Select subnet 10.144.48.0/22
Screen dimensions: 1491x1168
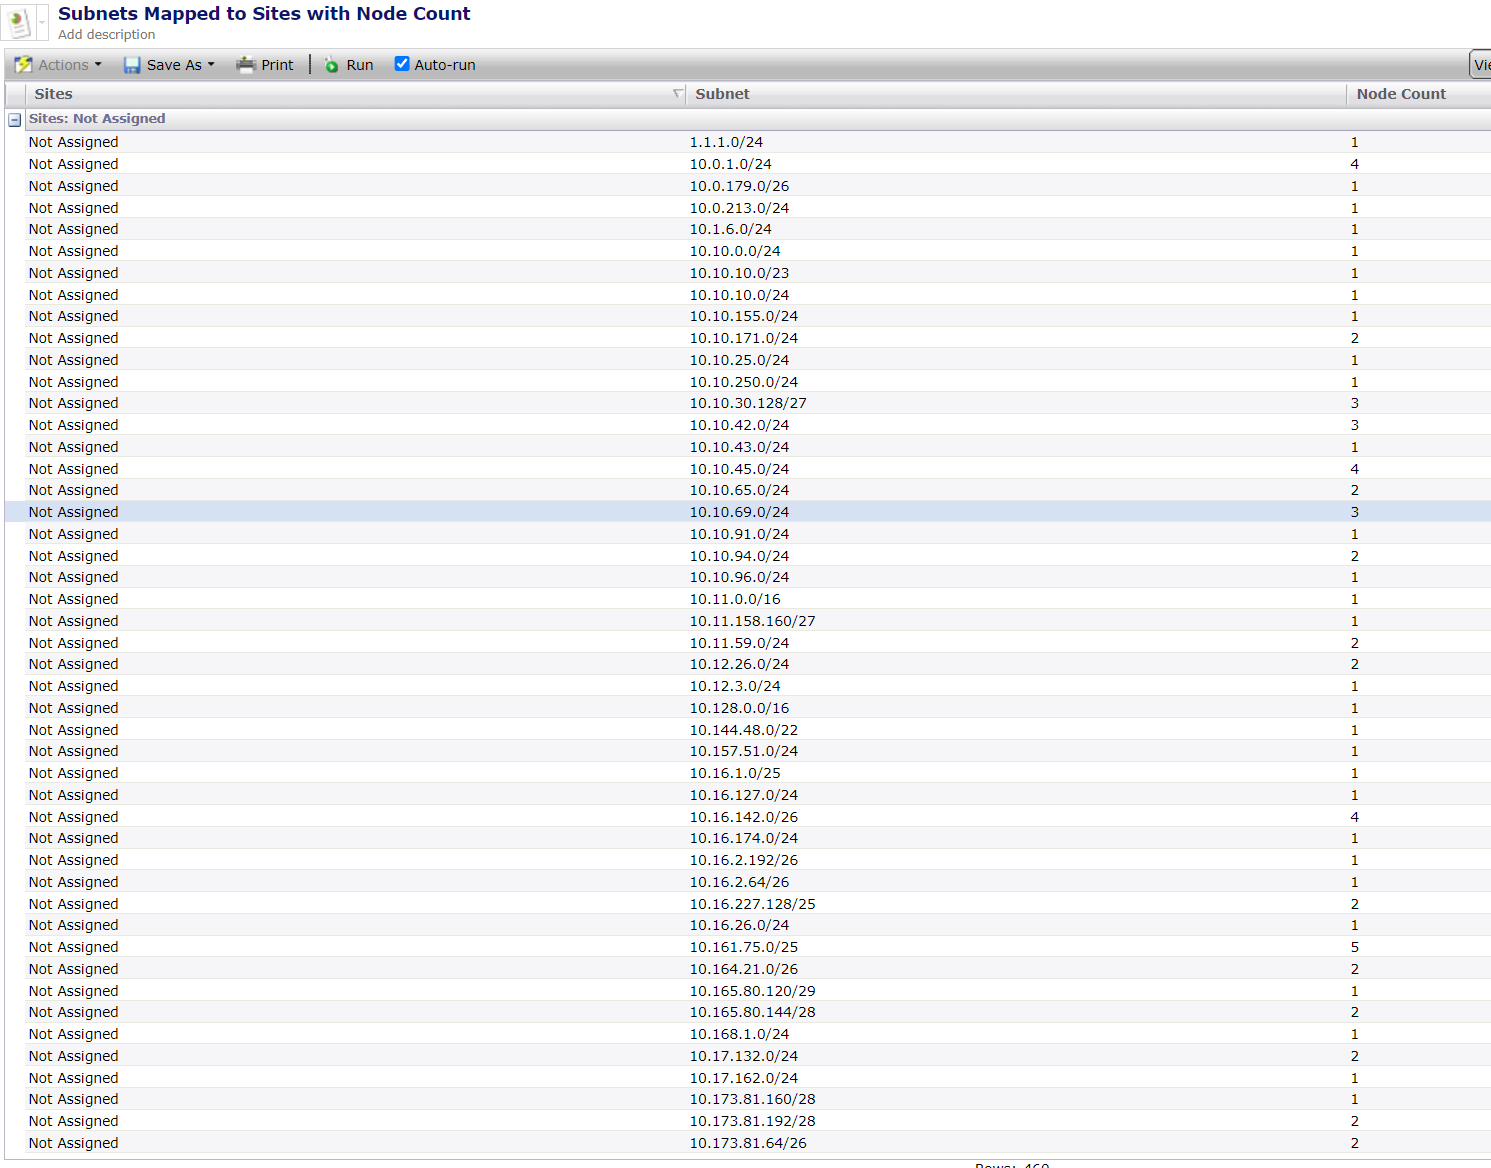click(744, 730)
